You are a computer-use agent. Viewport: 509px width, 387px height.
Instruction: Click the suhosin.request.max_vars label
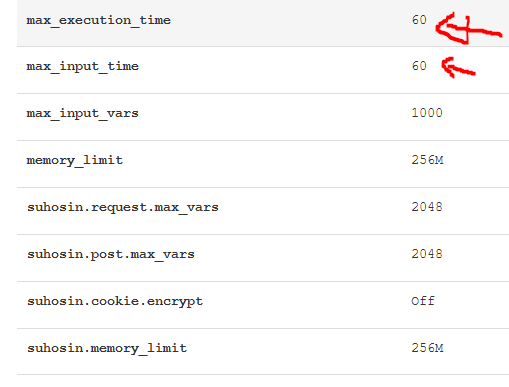pos(123,207)
